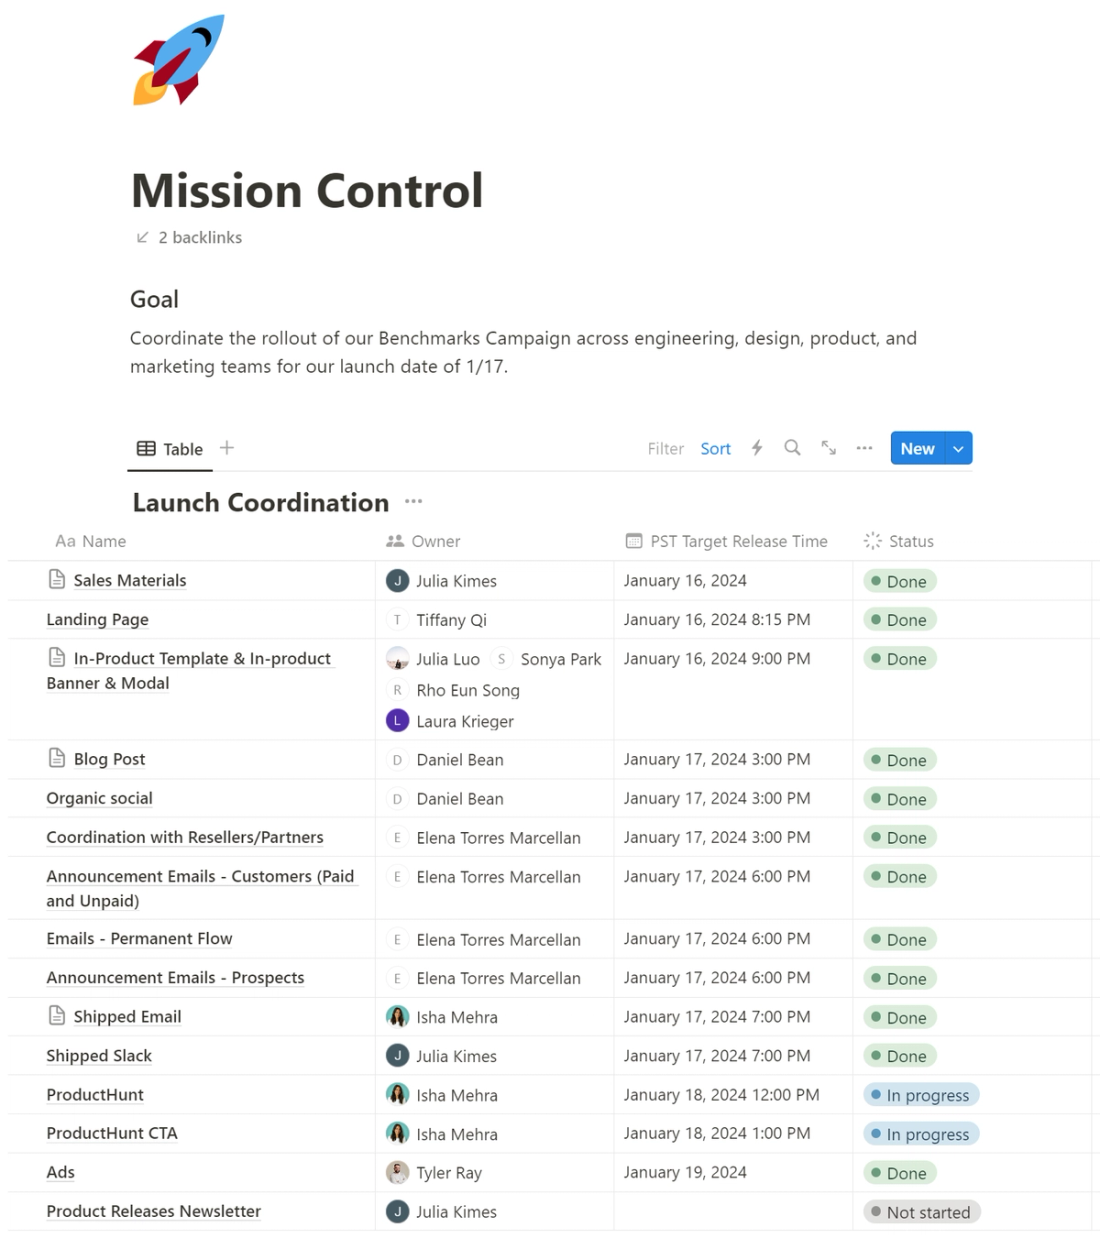Click the Aa icon in the Name column header
This screenshot has height=1238, width=1100.
pyautogui.click(x=64, y=541)
